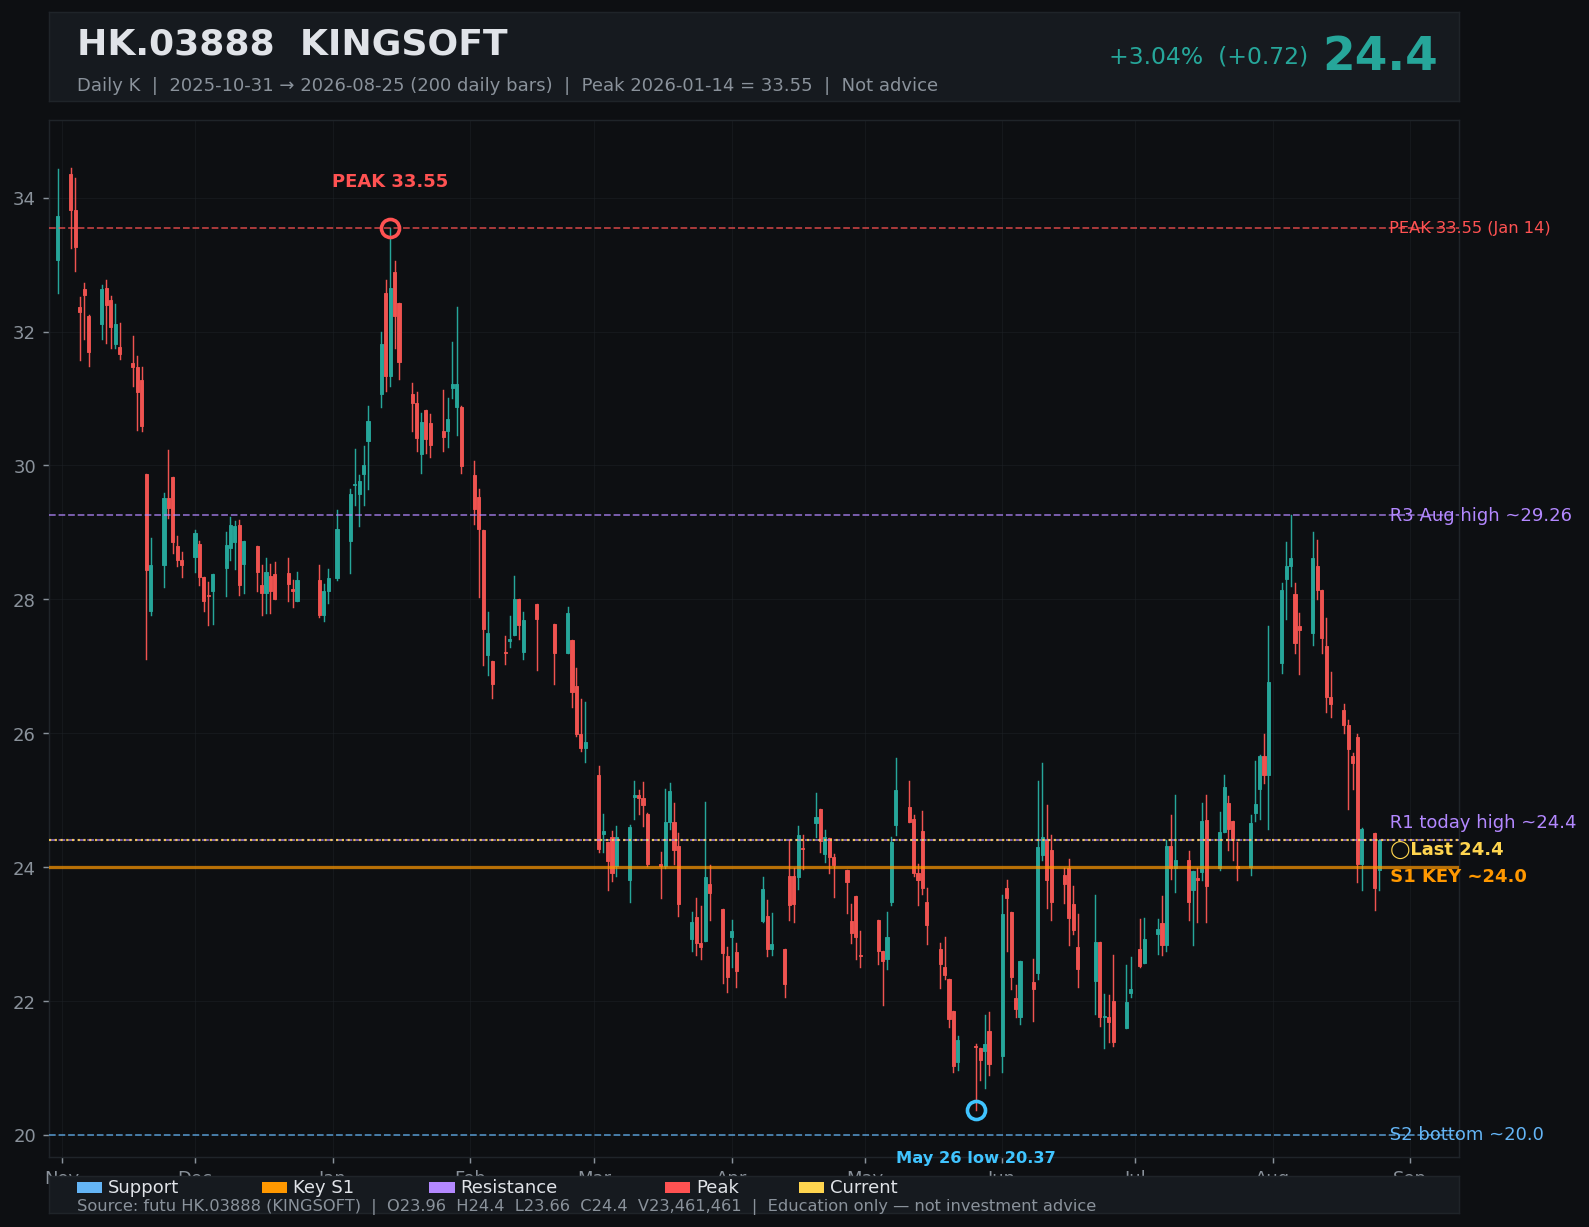Click the 'Daily K' text in the subtitle
This screenshot has height=1227, width=1589.
[108, 85]
